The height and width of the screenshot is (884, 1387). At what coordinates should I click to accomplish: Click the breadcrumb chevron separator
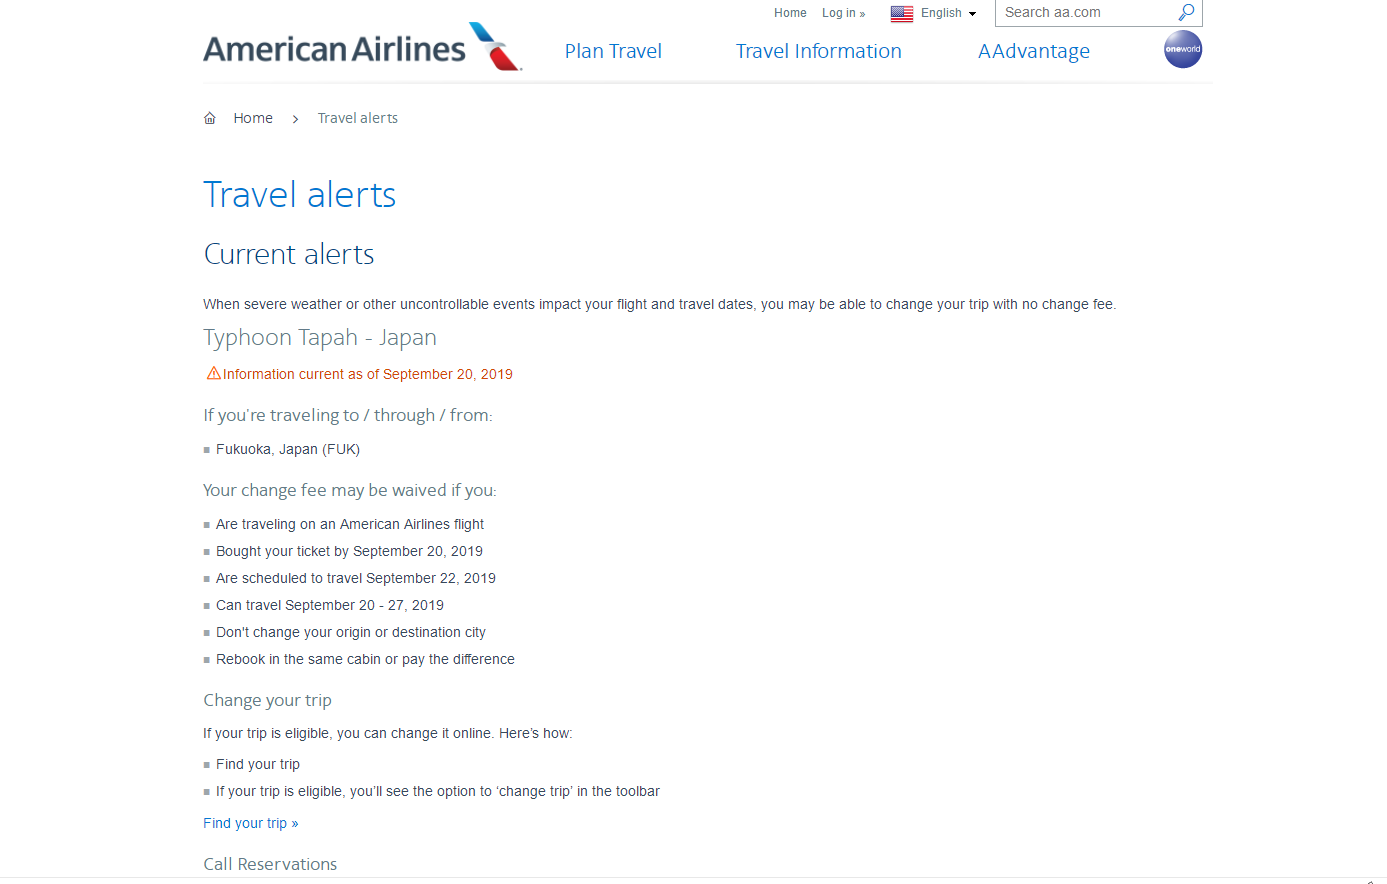[x=295, y=119]
